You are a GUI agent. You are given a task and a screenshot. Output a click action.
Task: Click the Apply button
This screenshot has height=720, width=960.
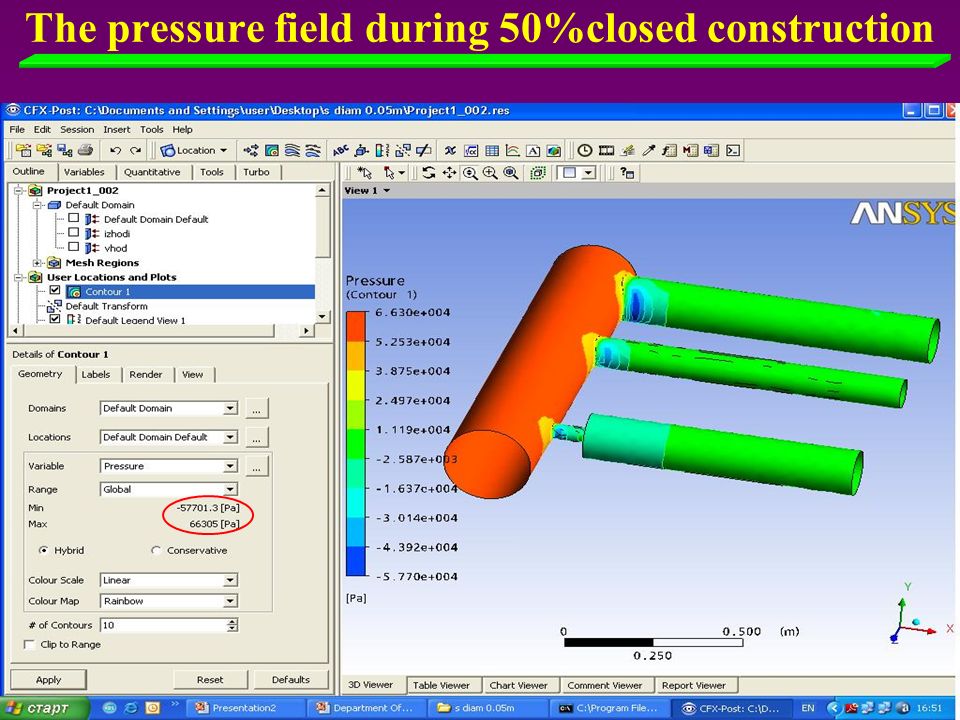click(48, 680)
